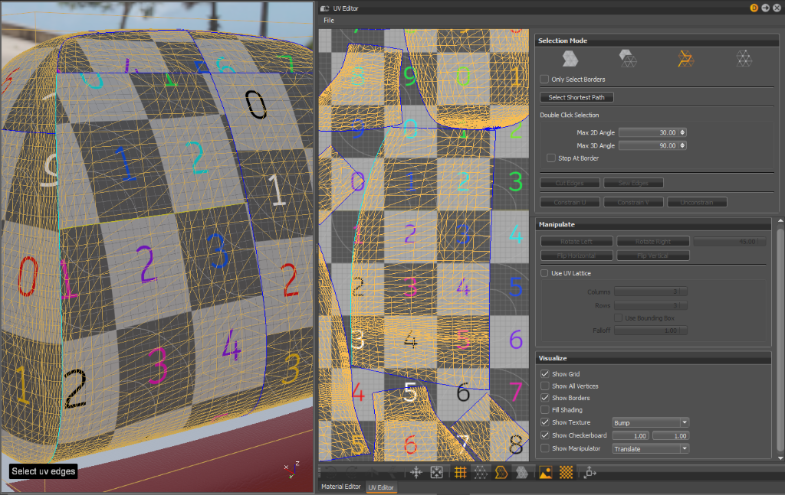Click the Rotate Right button

(653, 241)
